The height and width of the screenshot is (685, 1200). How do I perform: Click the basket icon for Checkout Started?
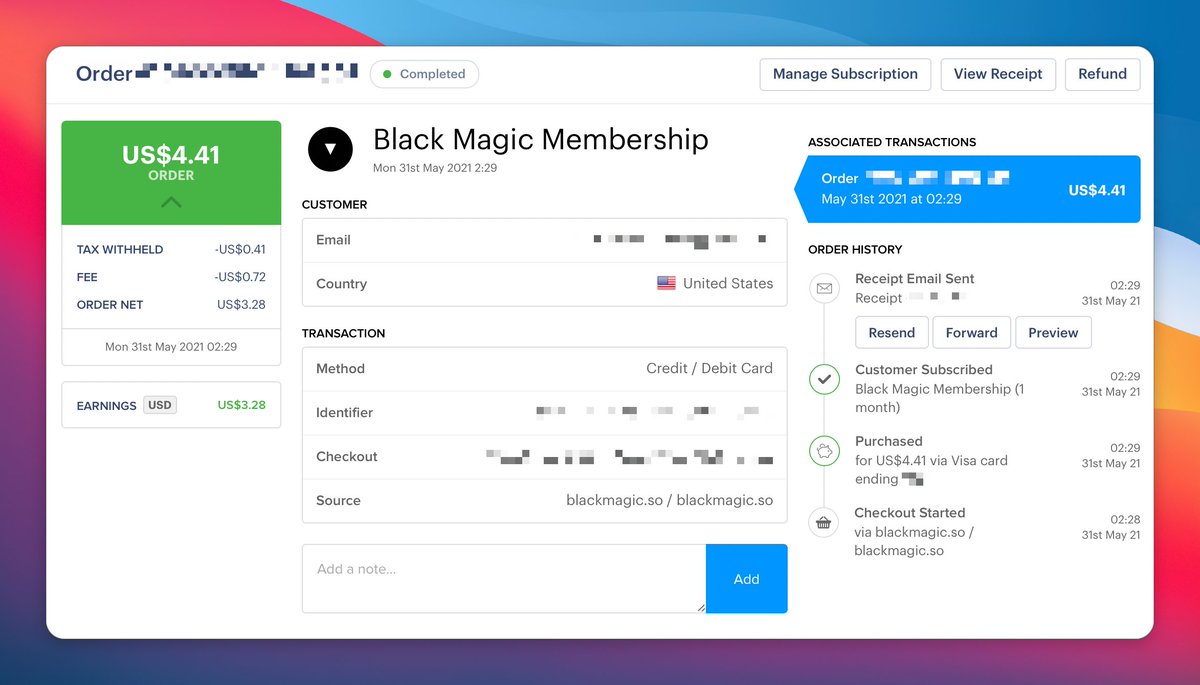tap(824, 522)
